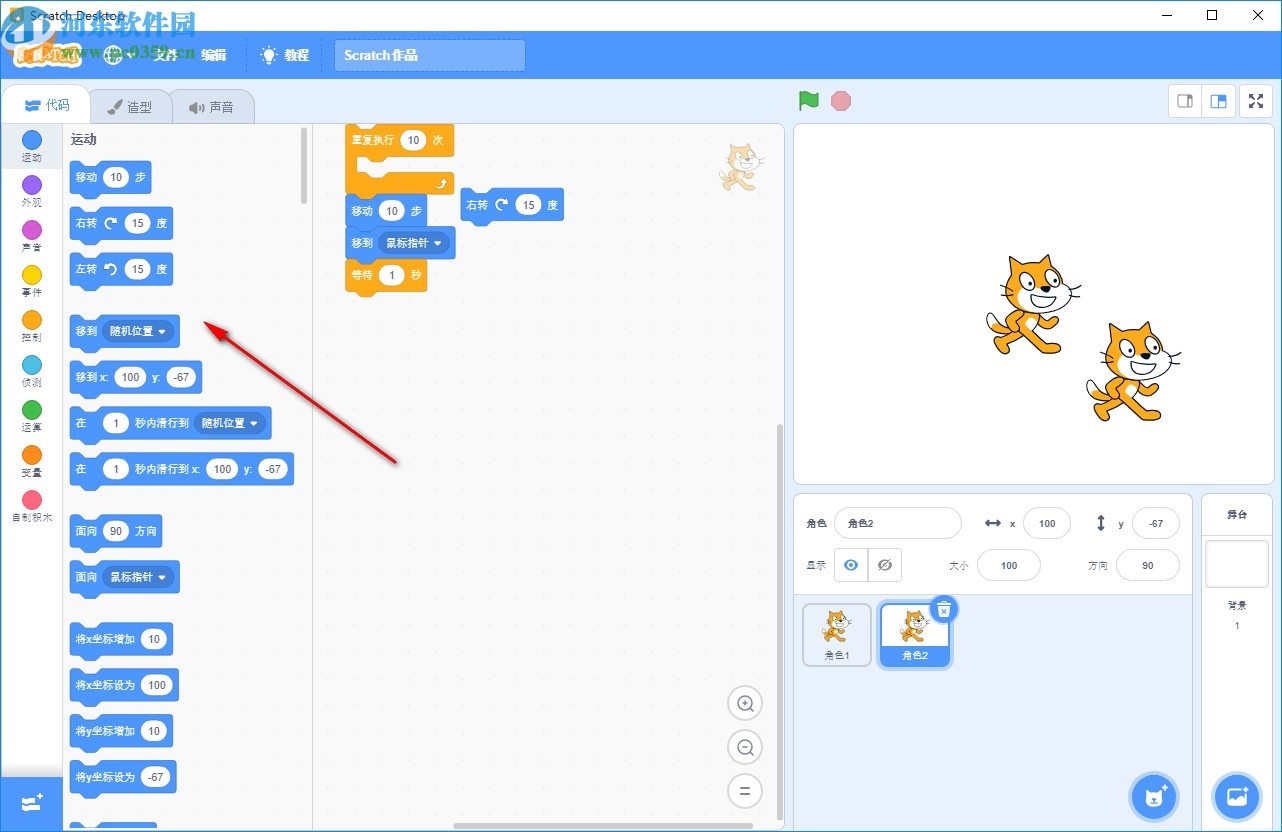Screen dimensions: 1282x832
Task: Select the 角色1 sprite thumbnail
Action: click(x=836, y=633)
